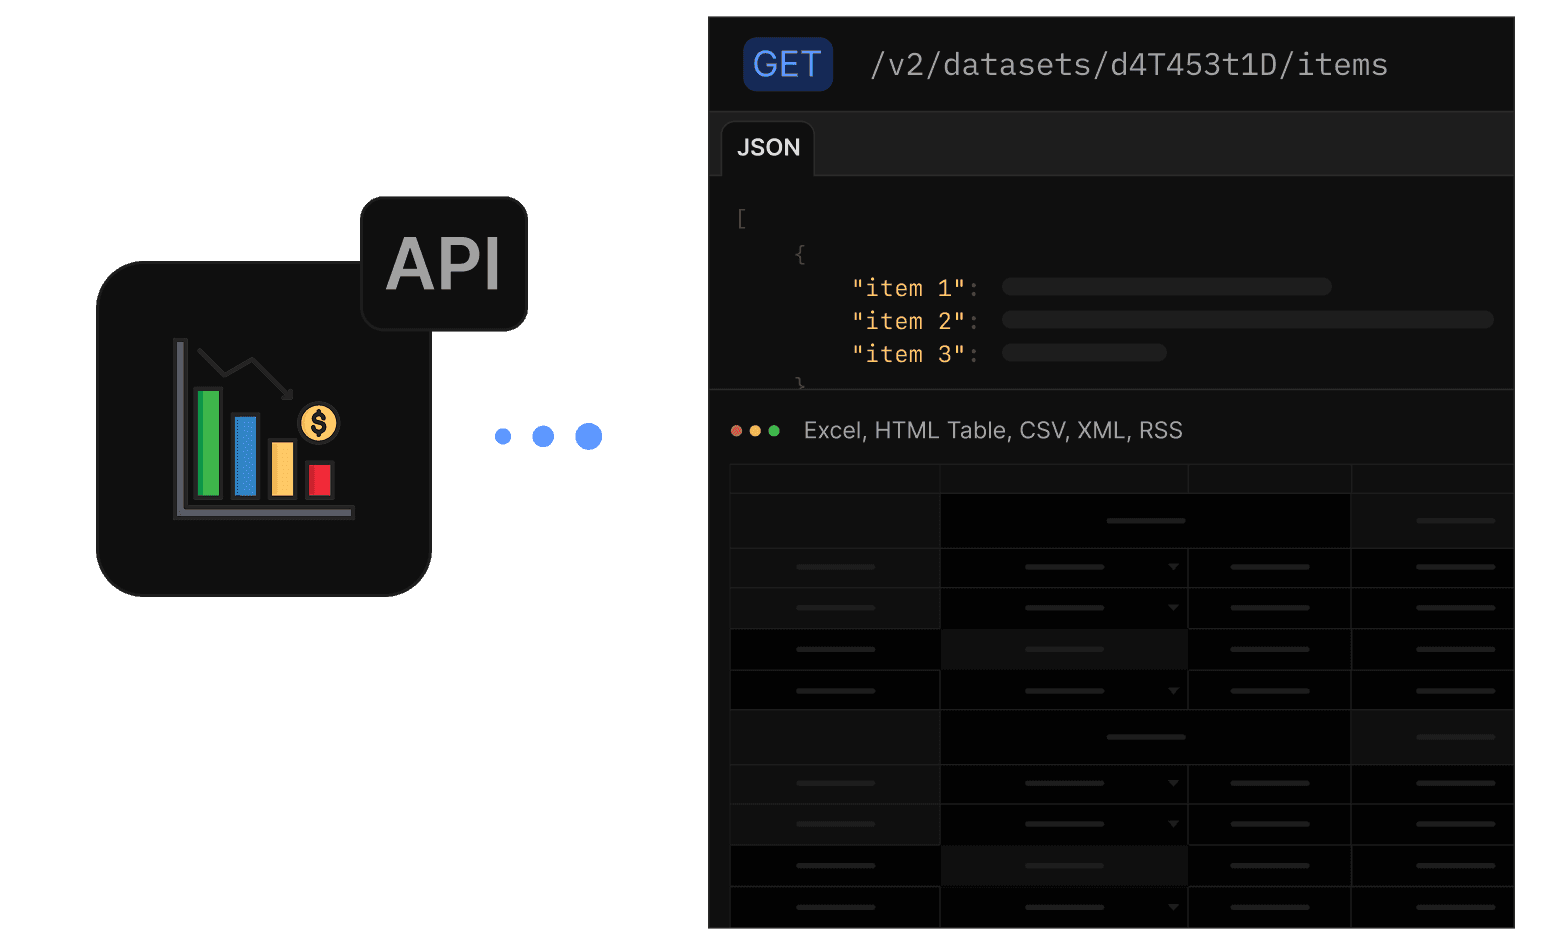Screen dimensions: 1560x945
Task: Click the API badge
Action: click(444, 264)
